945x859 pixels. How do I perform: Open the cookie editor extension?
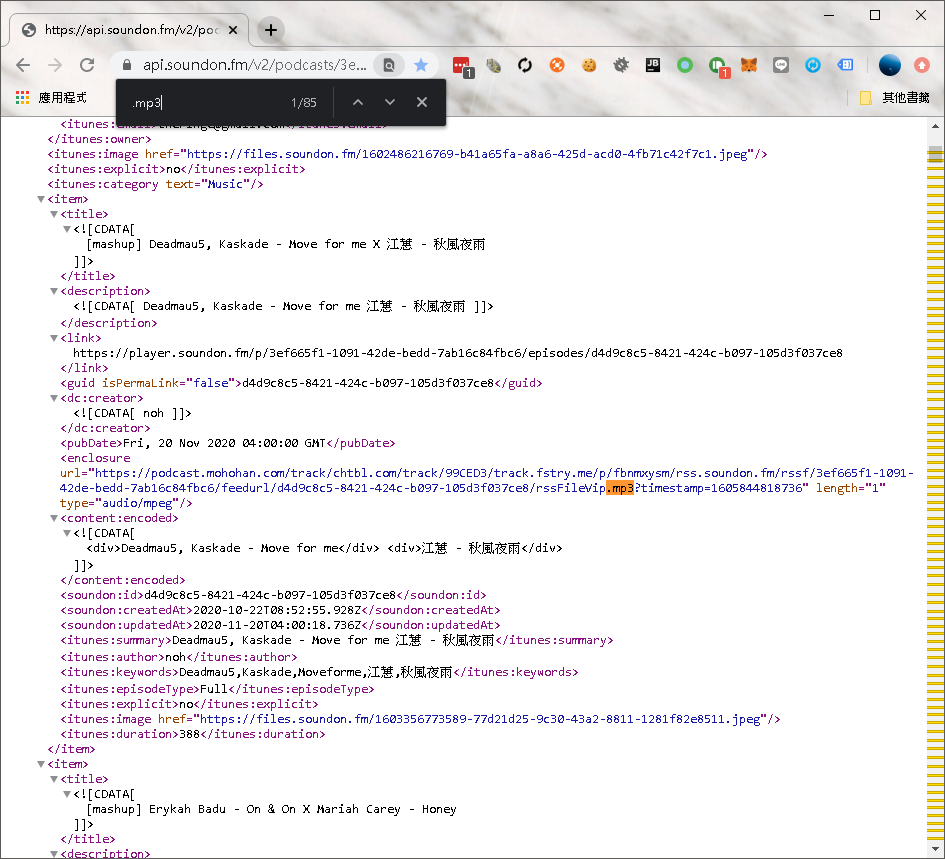pyautogui.click(x=589, y=65)
